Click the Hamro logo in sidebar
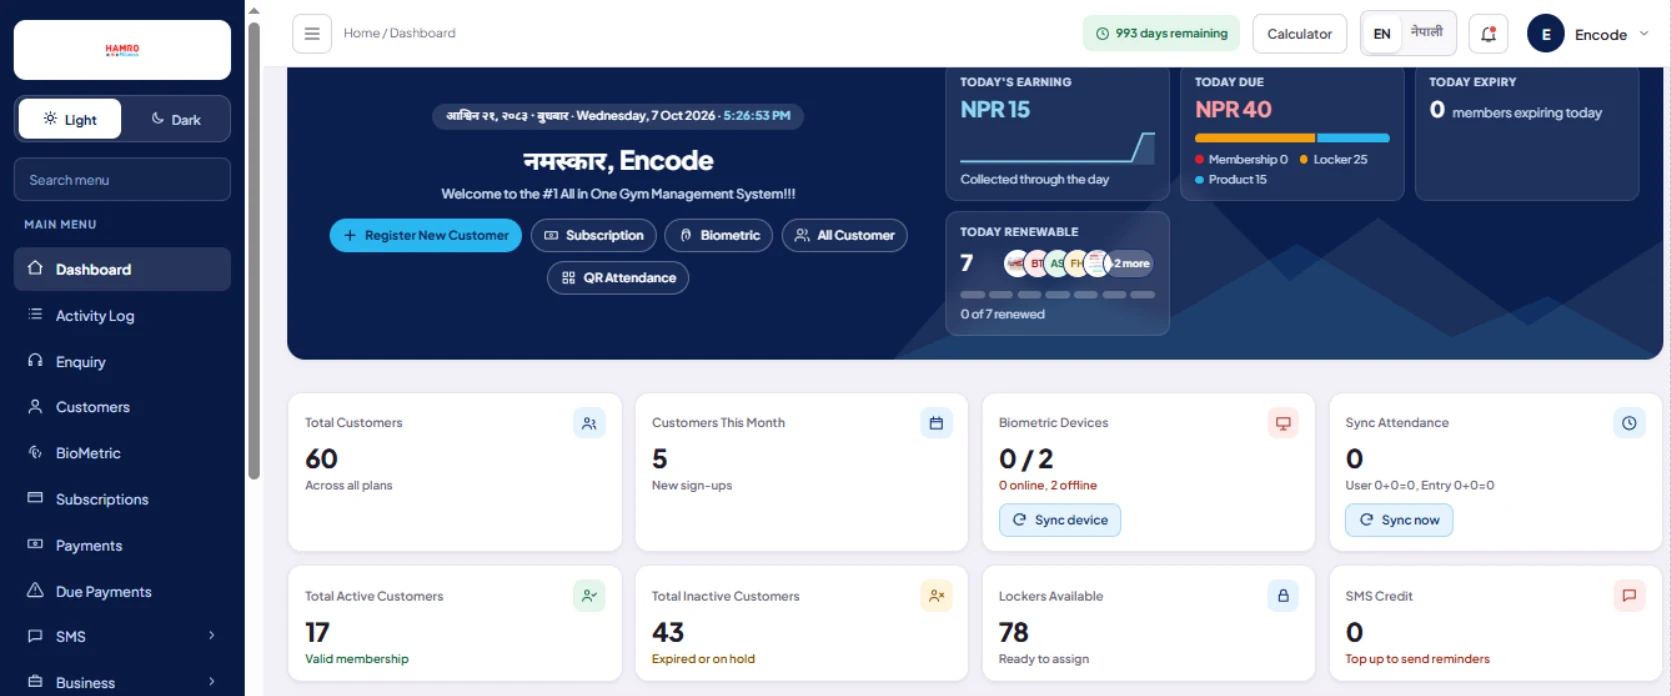 coord(122,49)
